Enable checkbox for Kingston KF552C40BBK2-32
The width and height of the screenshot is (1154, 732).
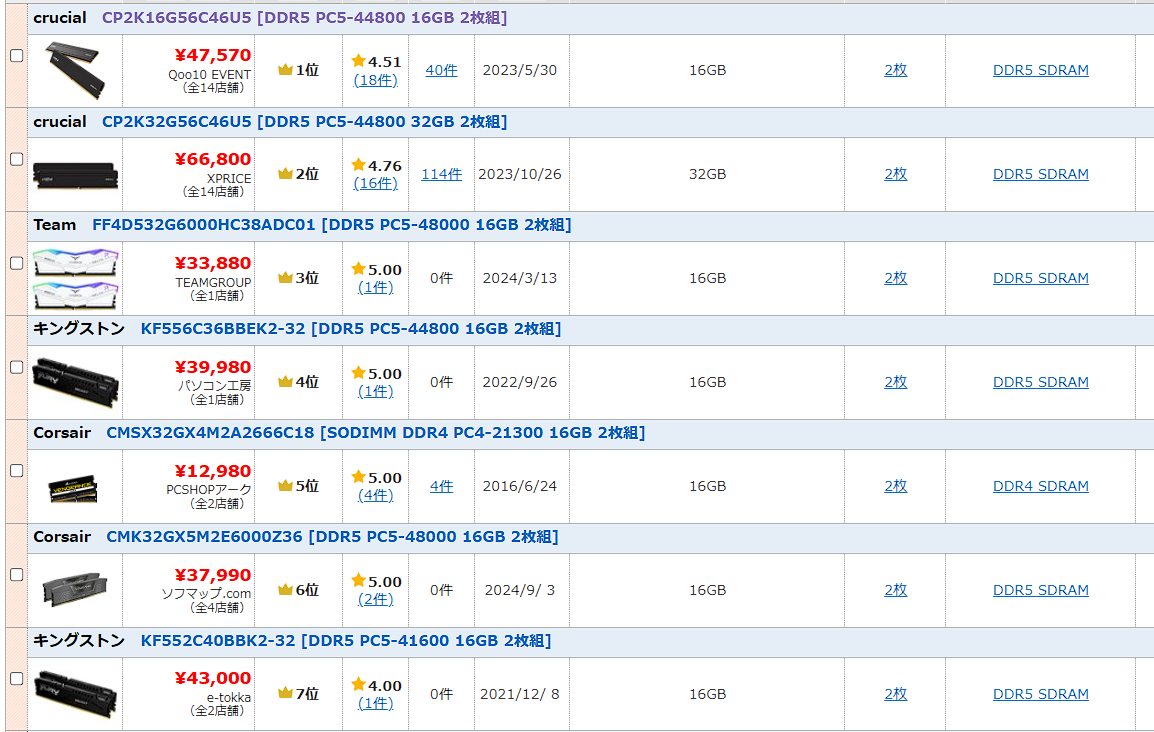16,678
